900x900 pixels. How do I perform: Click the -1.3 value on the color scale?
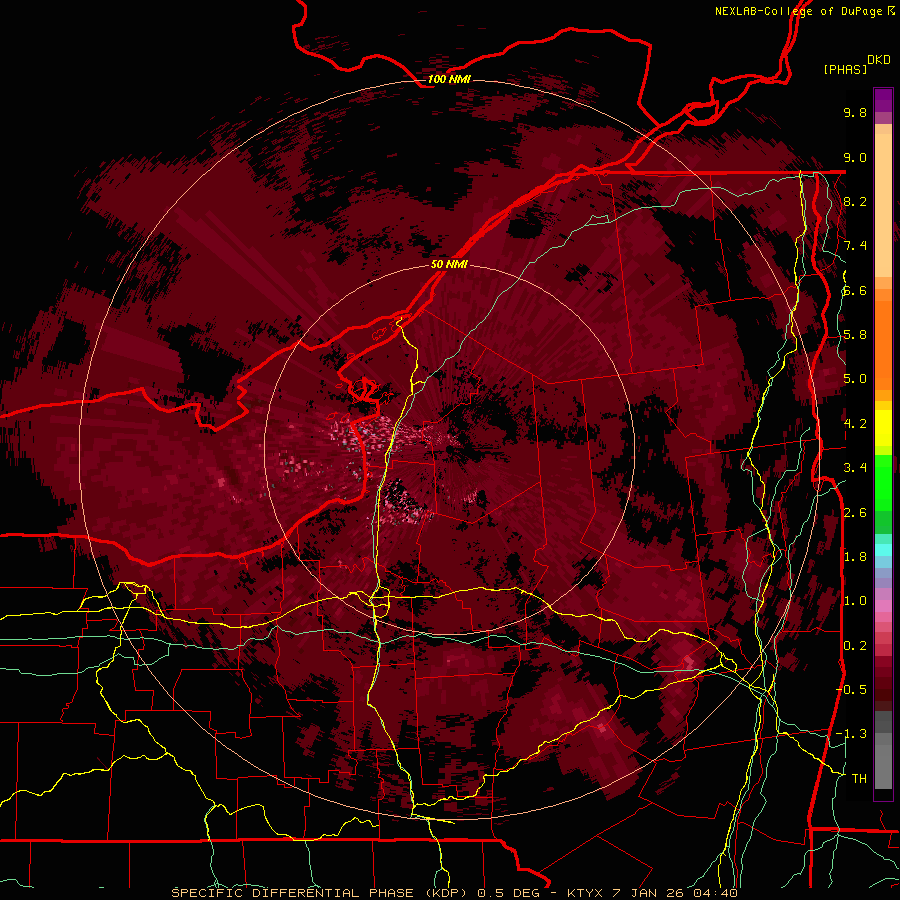tap(852, 734)
